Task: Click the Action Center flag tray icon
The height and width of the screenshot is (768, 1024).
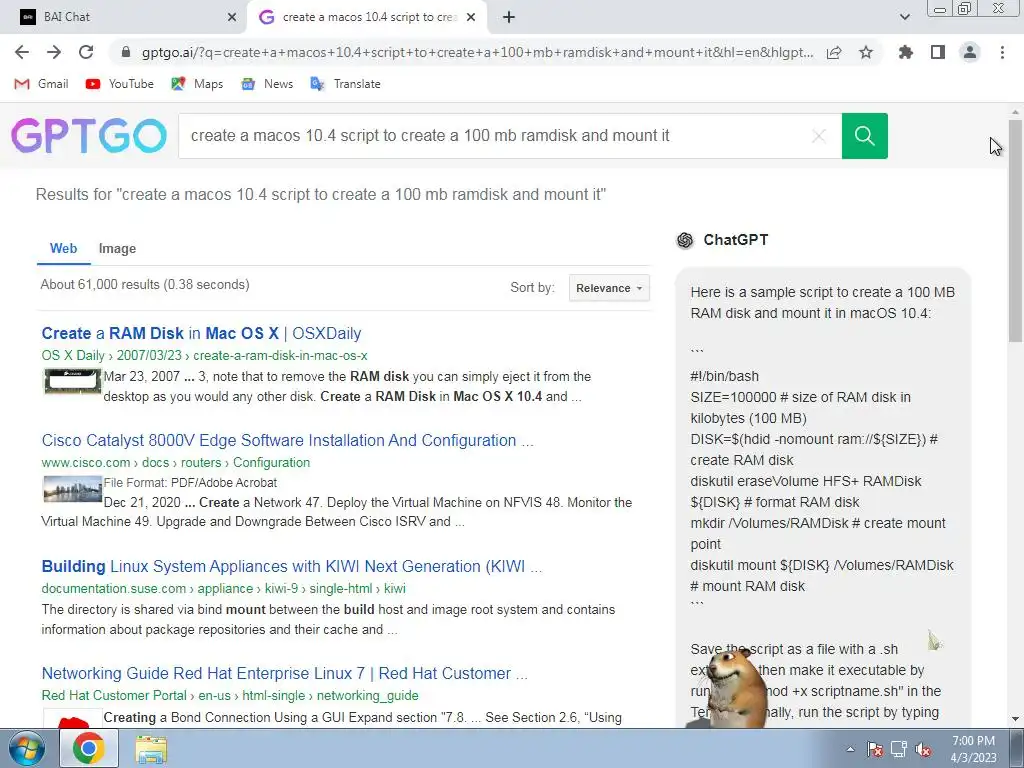Action: point(874,749)
